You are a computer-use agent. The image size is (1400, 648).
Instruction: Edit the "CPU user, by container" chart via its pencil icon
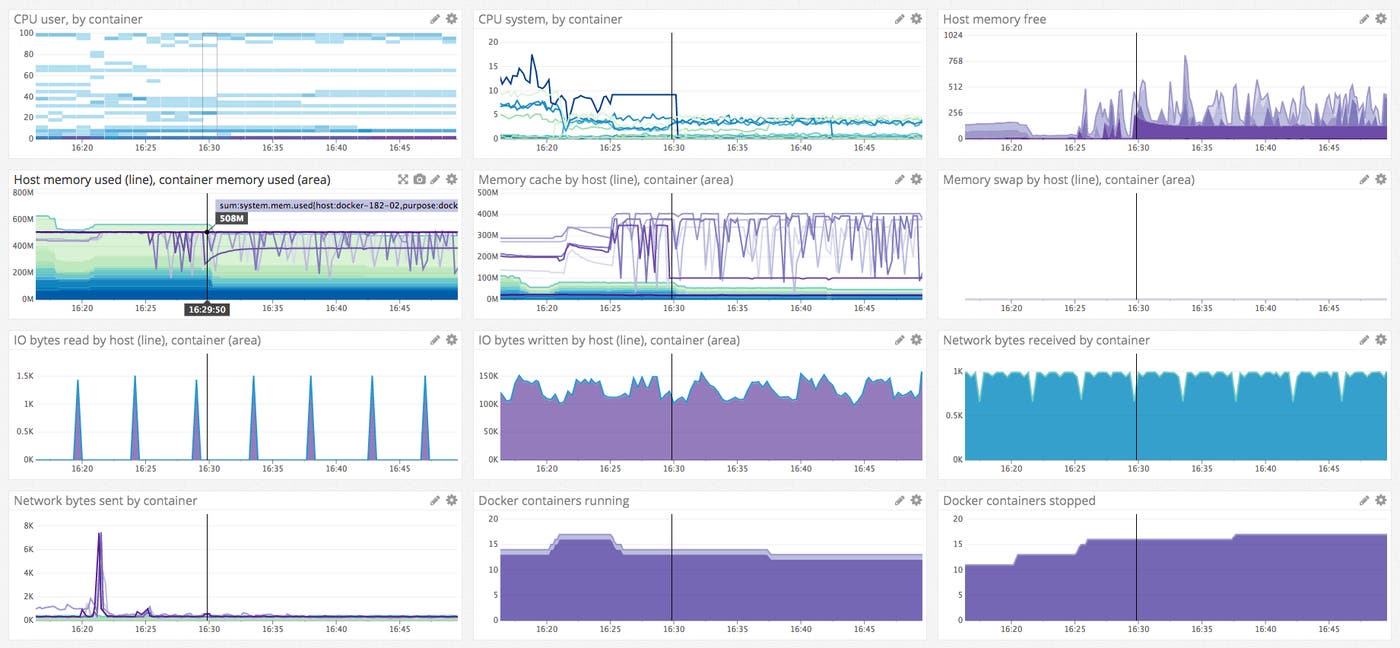click(434, 18)
